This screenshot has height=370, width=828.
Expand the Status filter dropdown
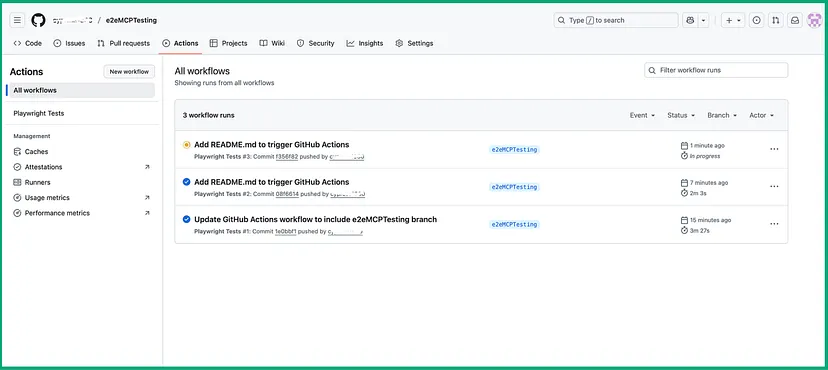pyautogui.click(x=681, y=115)
